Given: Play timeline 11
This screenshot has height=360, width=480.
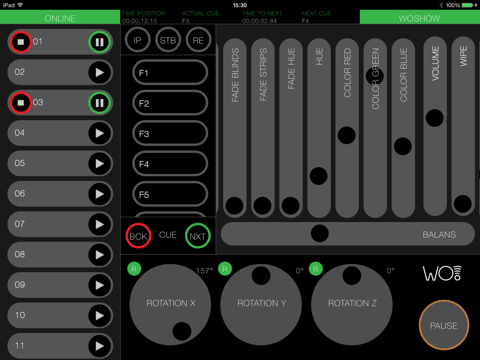Looking at the screenshot, I should tap(99, 346).
